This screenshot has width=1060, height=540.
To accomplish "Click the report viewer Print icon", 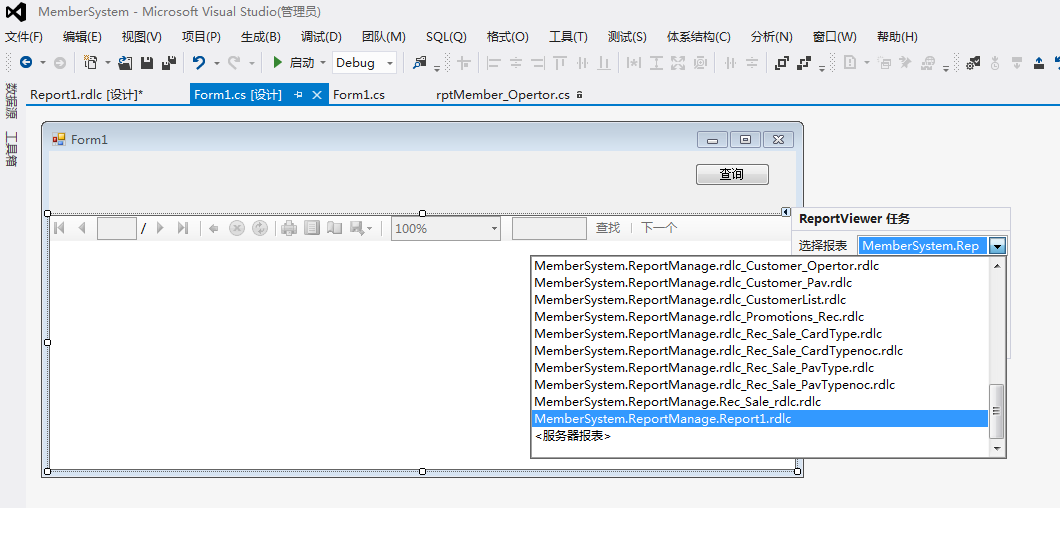I will point(289,228).
